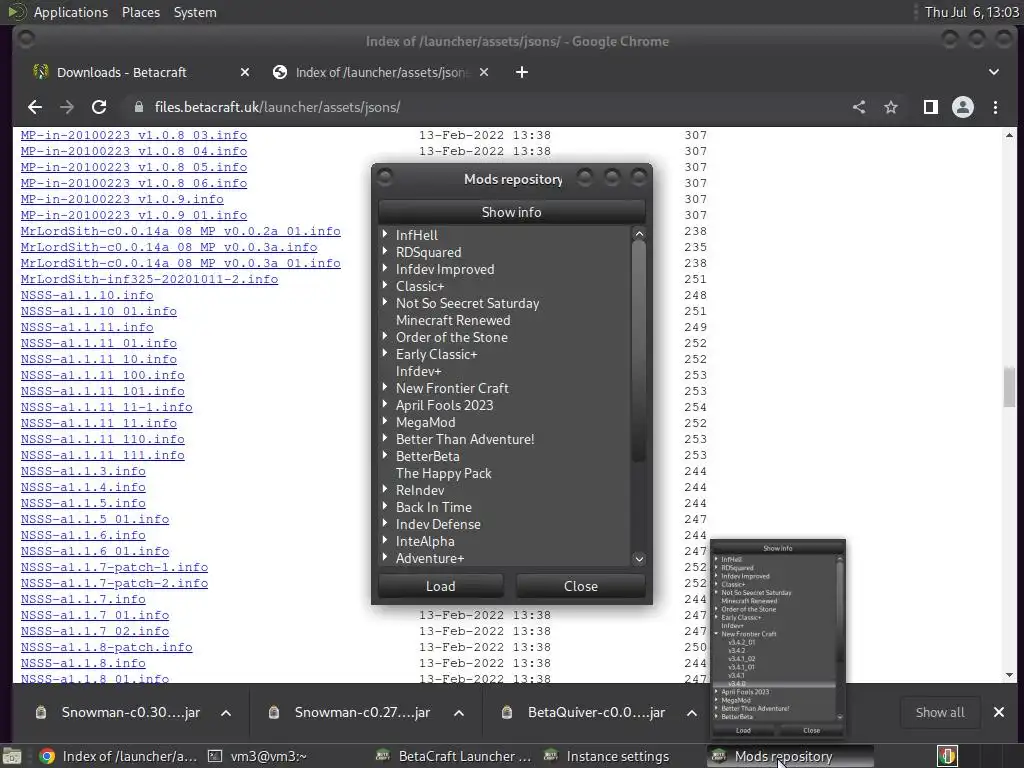
Task: Select Indev Defense mod
Action: pos(438,524)
